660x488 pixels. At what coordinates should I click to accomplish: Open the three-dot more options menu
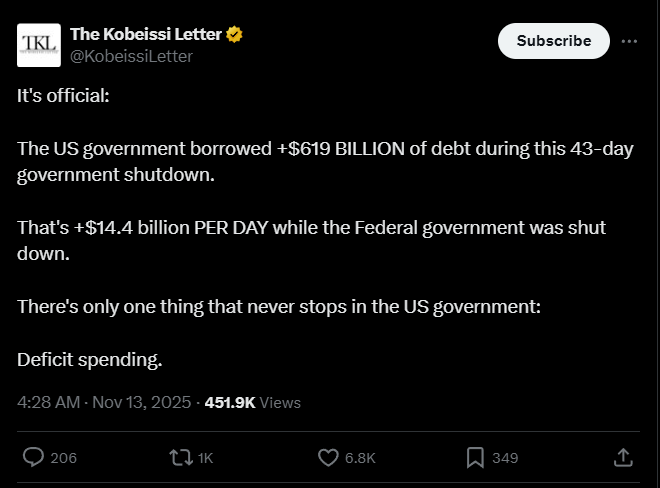click(x=629, y=41)
